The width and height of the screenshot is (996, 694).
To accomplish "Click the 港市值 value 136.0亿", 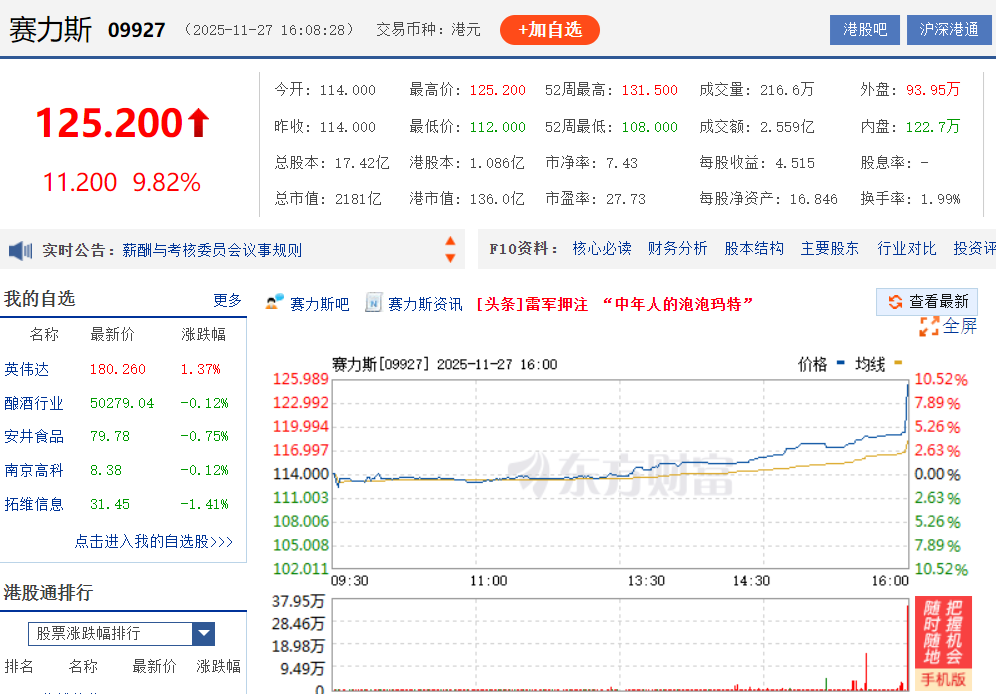I will tap(497, 199).
